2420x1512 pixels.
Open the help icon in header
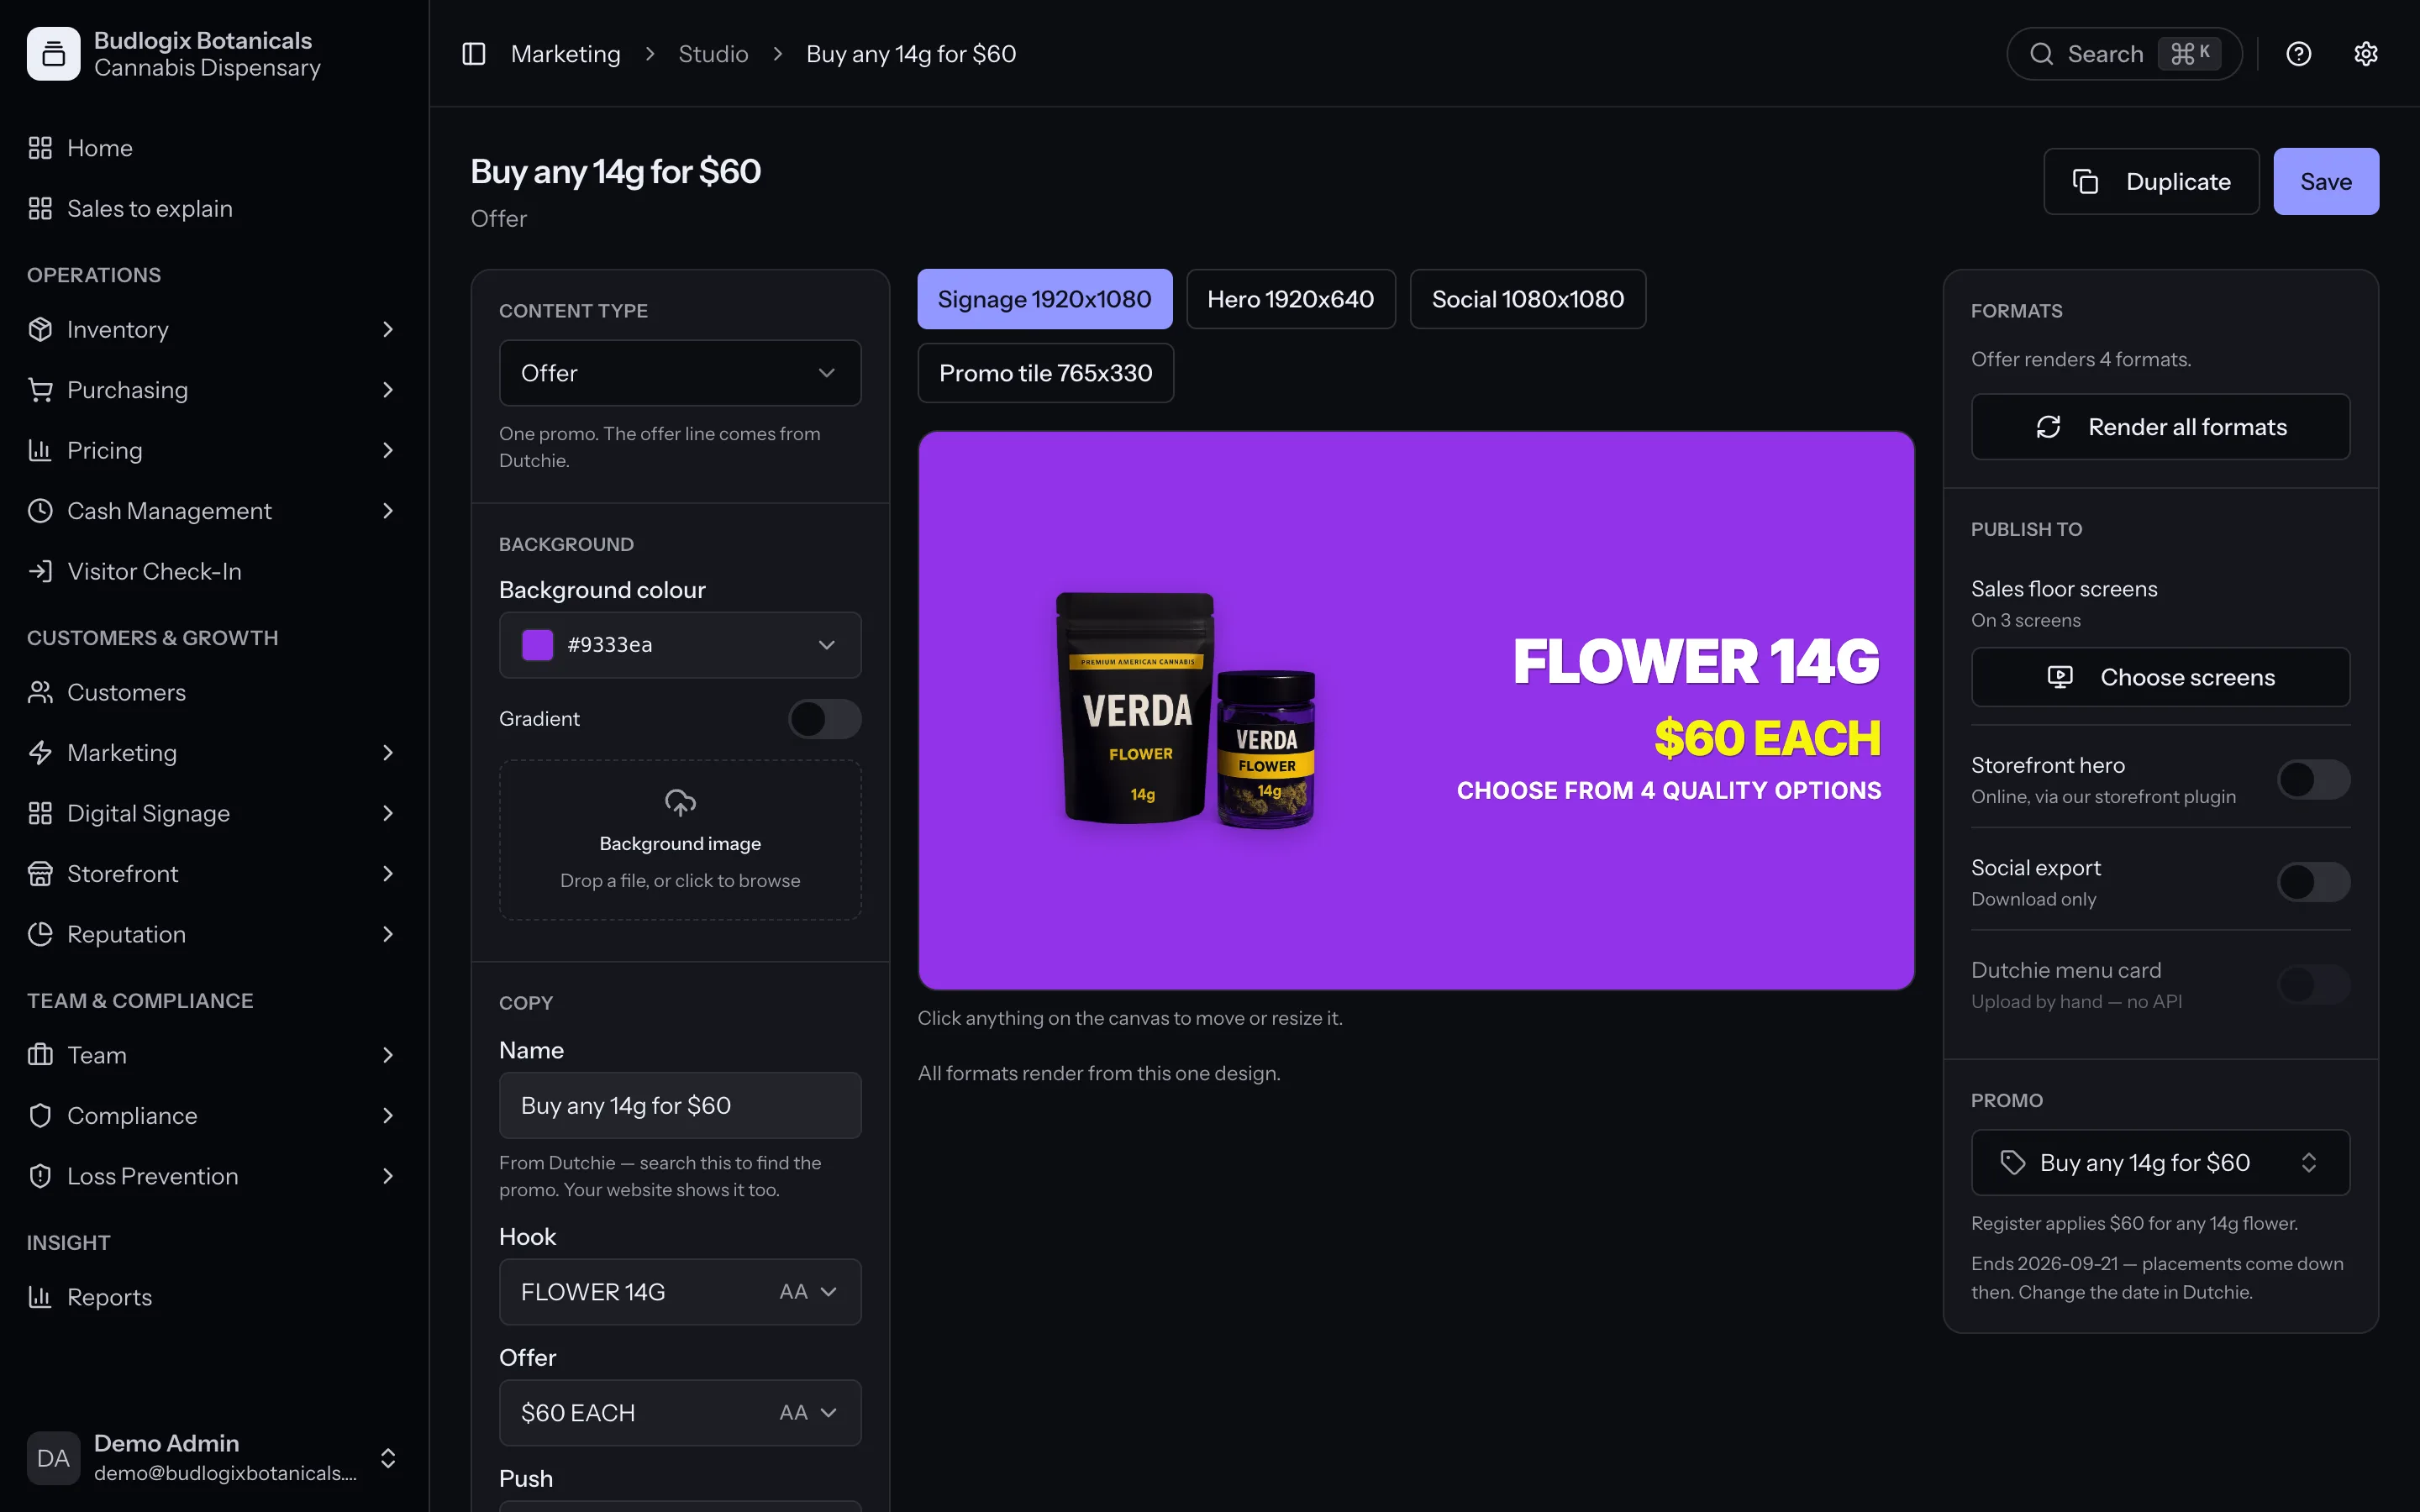(x=2298, y=54)
